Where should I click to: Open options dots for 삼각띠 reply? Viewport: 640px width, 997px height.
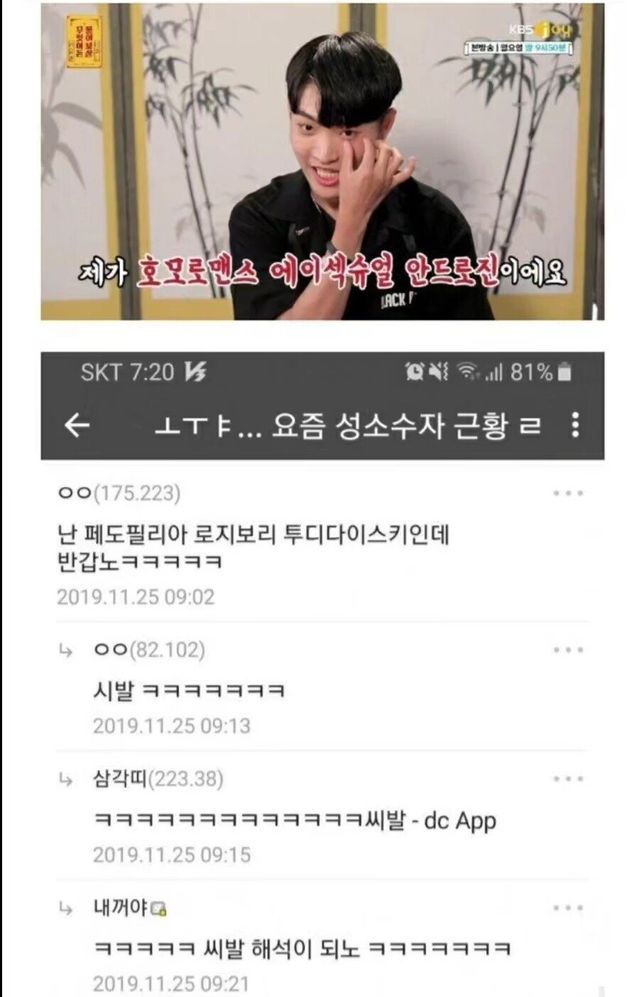568,779
